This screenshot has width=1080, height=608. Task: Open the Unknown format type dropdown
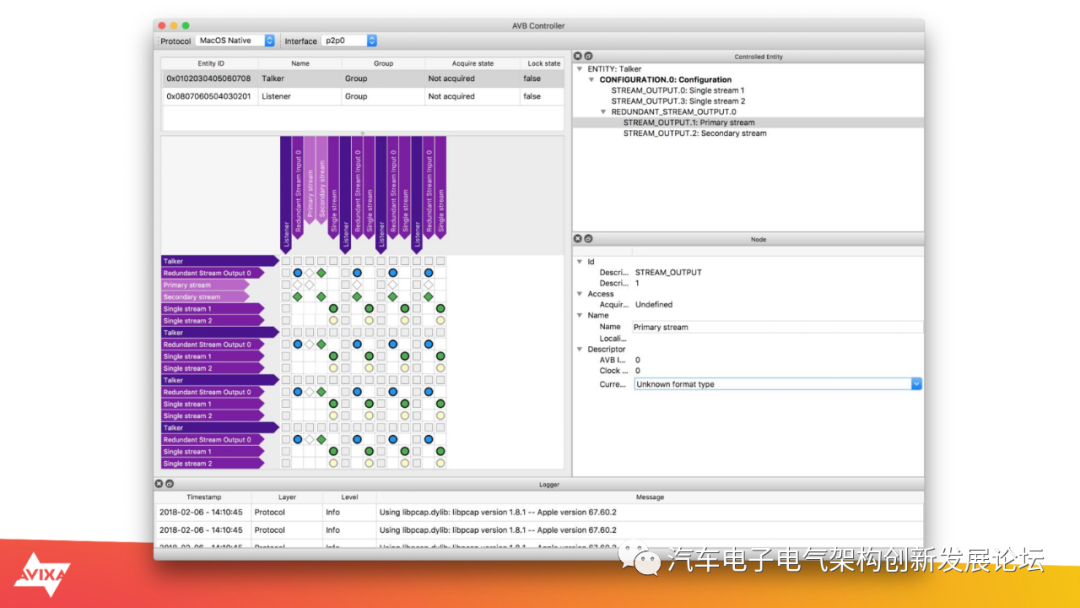(777, 384)
